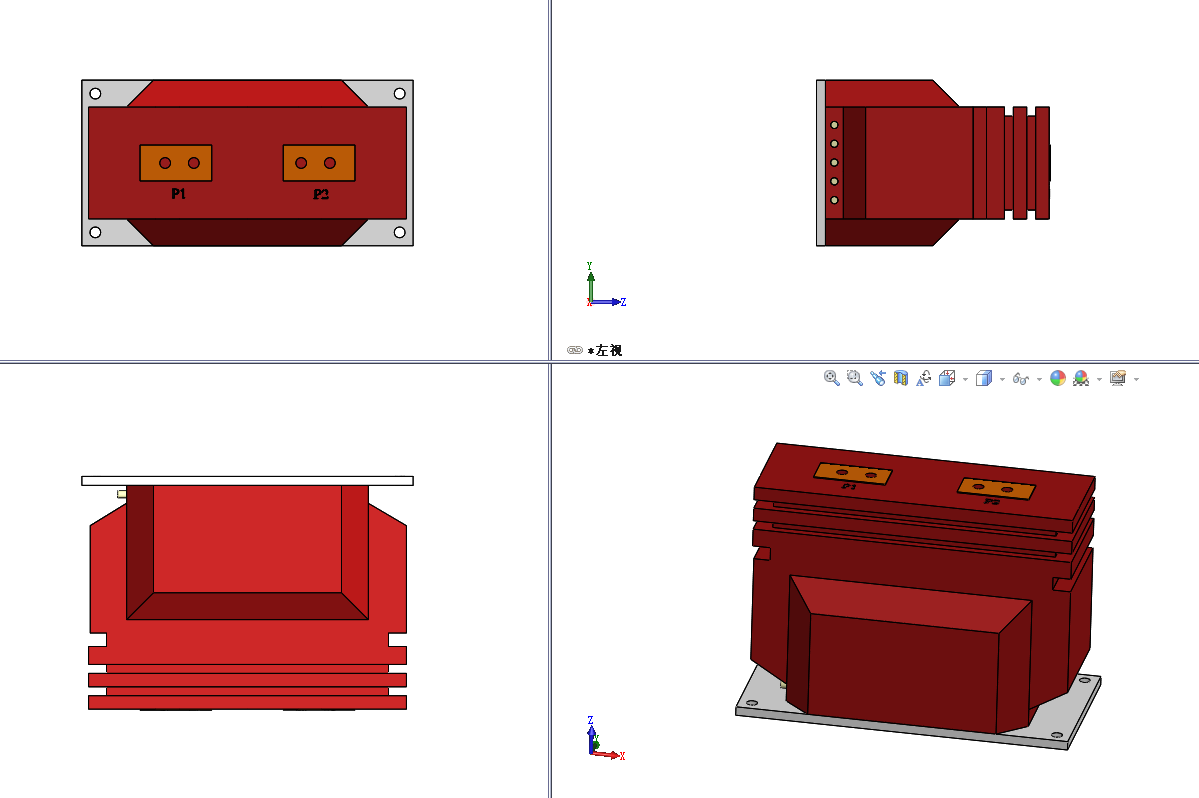Click the *左视 view name label

(x=605, y=350)
